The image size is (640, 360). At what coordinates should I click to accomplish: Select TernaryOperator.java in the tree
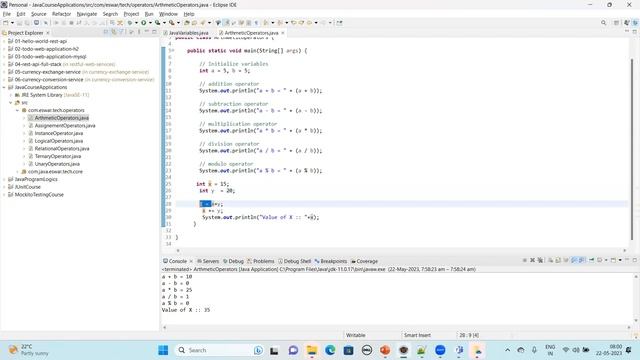tap(58, 156)
